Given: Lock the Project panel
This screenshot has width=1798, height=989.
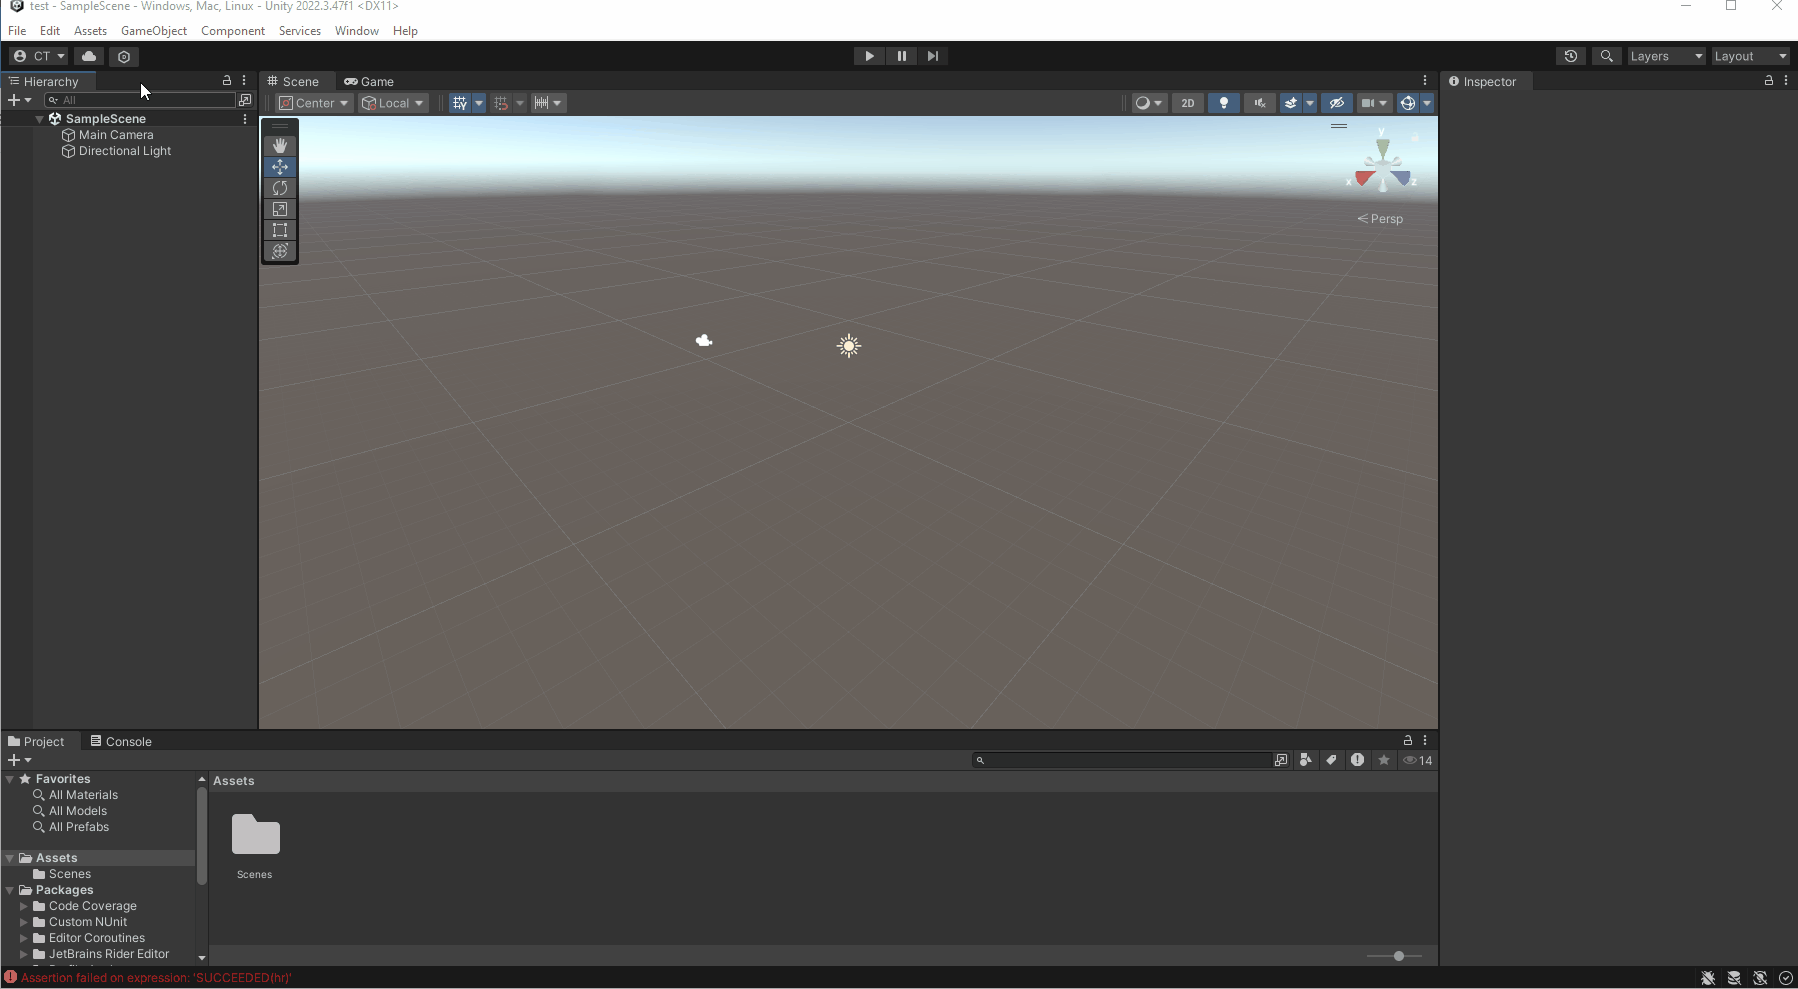Looking at the screenshot, I should (x=1408, y=740).
